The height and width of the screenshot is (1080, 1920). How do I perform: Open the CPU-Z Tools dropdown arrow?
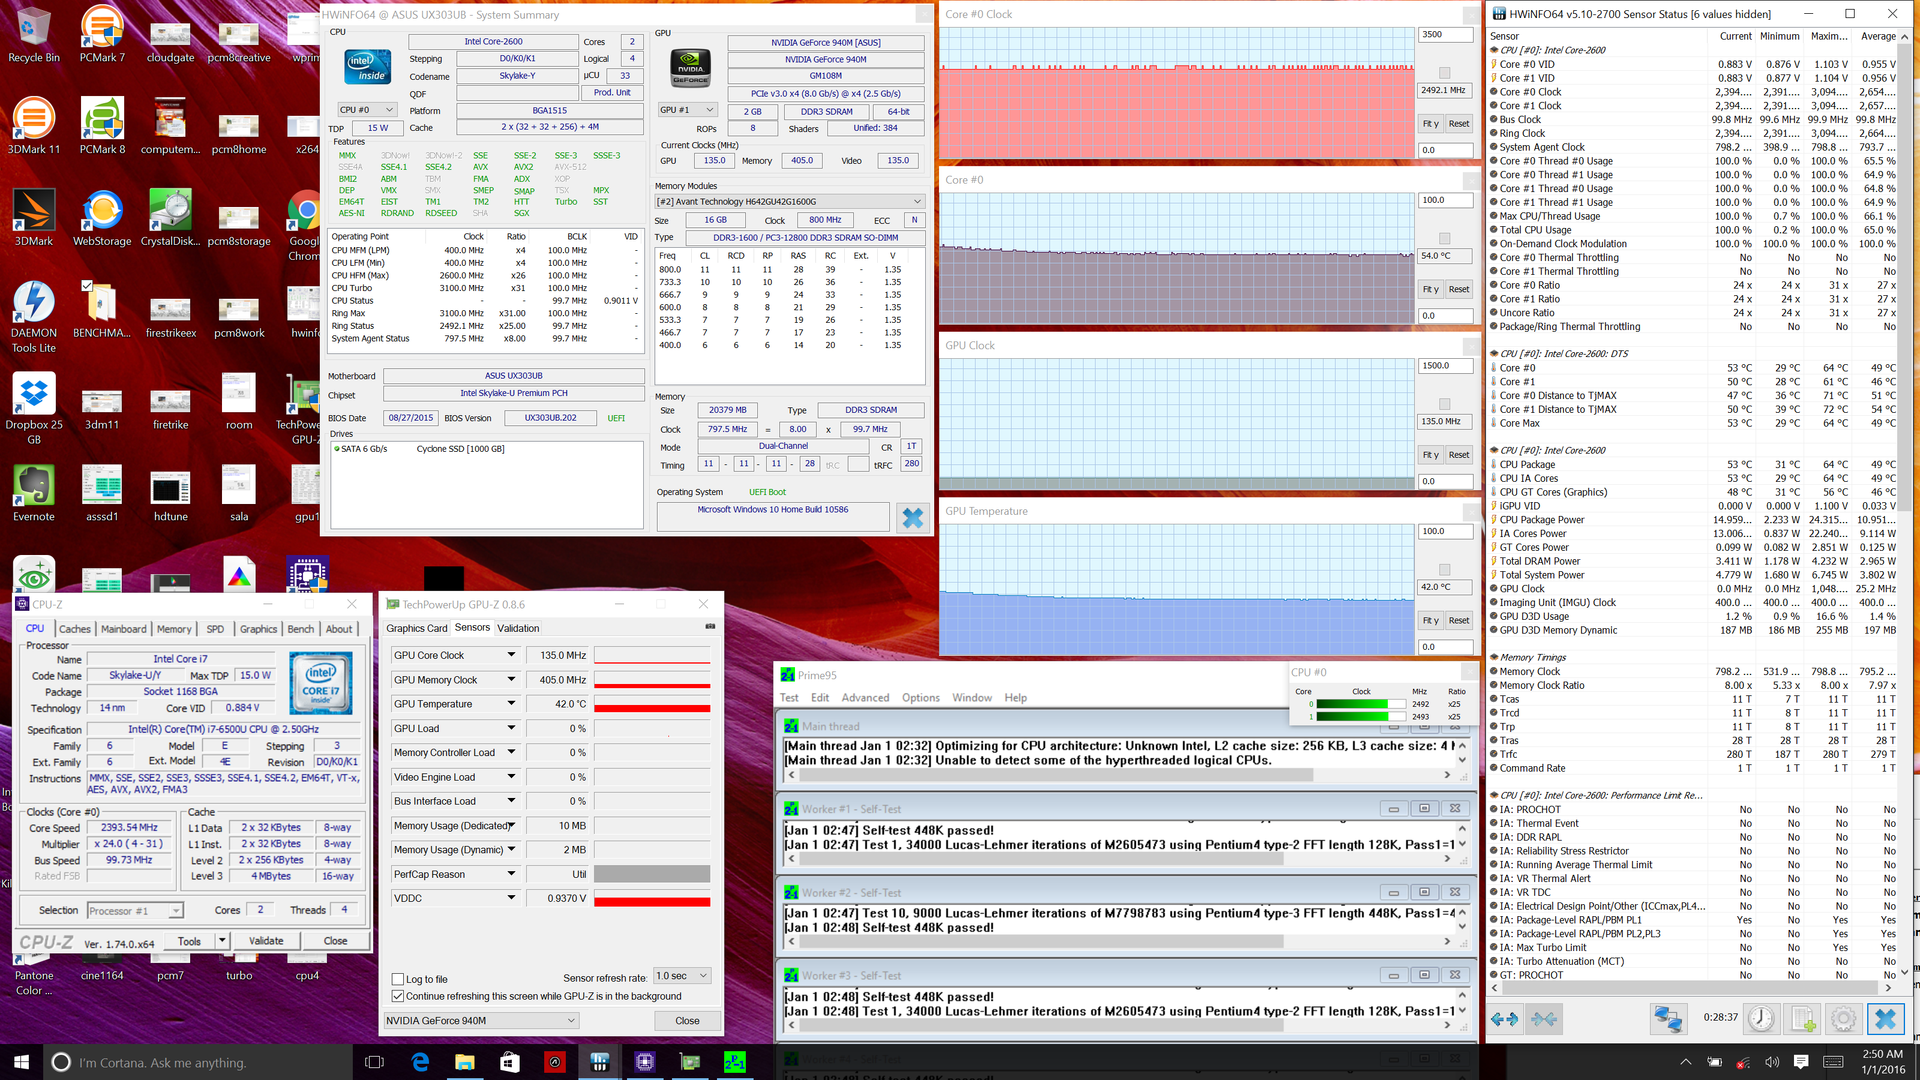coord(222,940)
